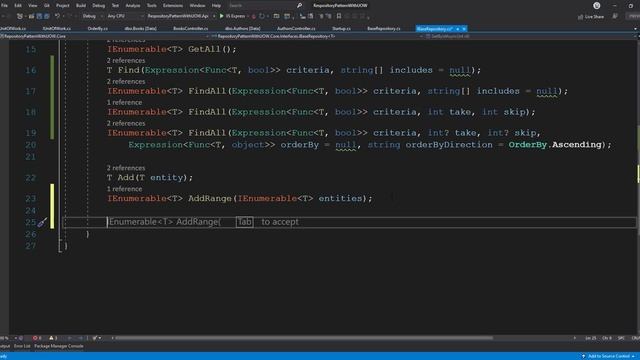Click the Undo arrow in toolbar

pos(57,16)
